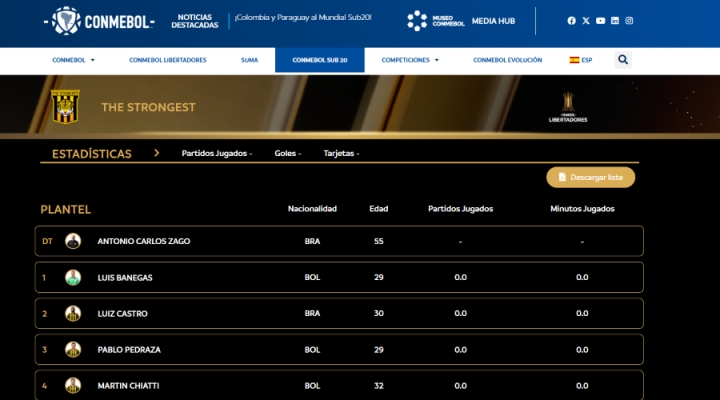Click the The Strongest team title

148,107
